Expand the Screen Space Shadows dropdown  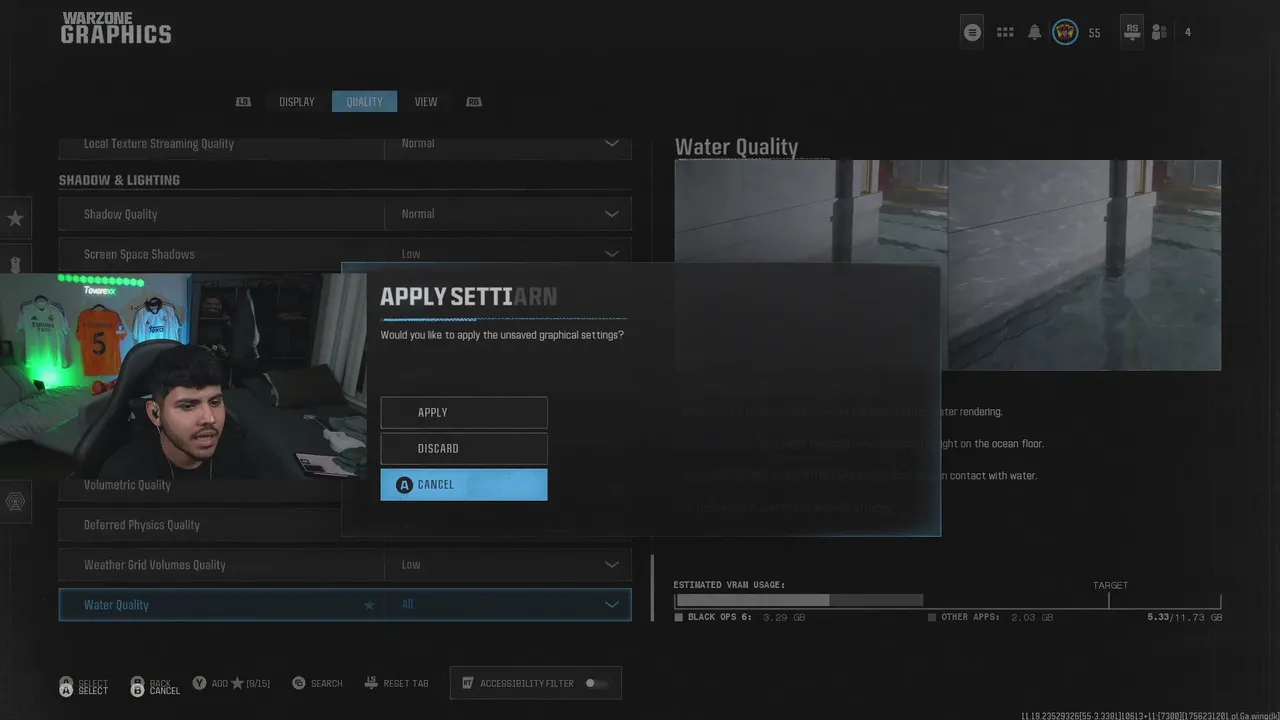[611, 254]
